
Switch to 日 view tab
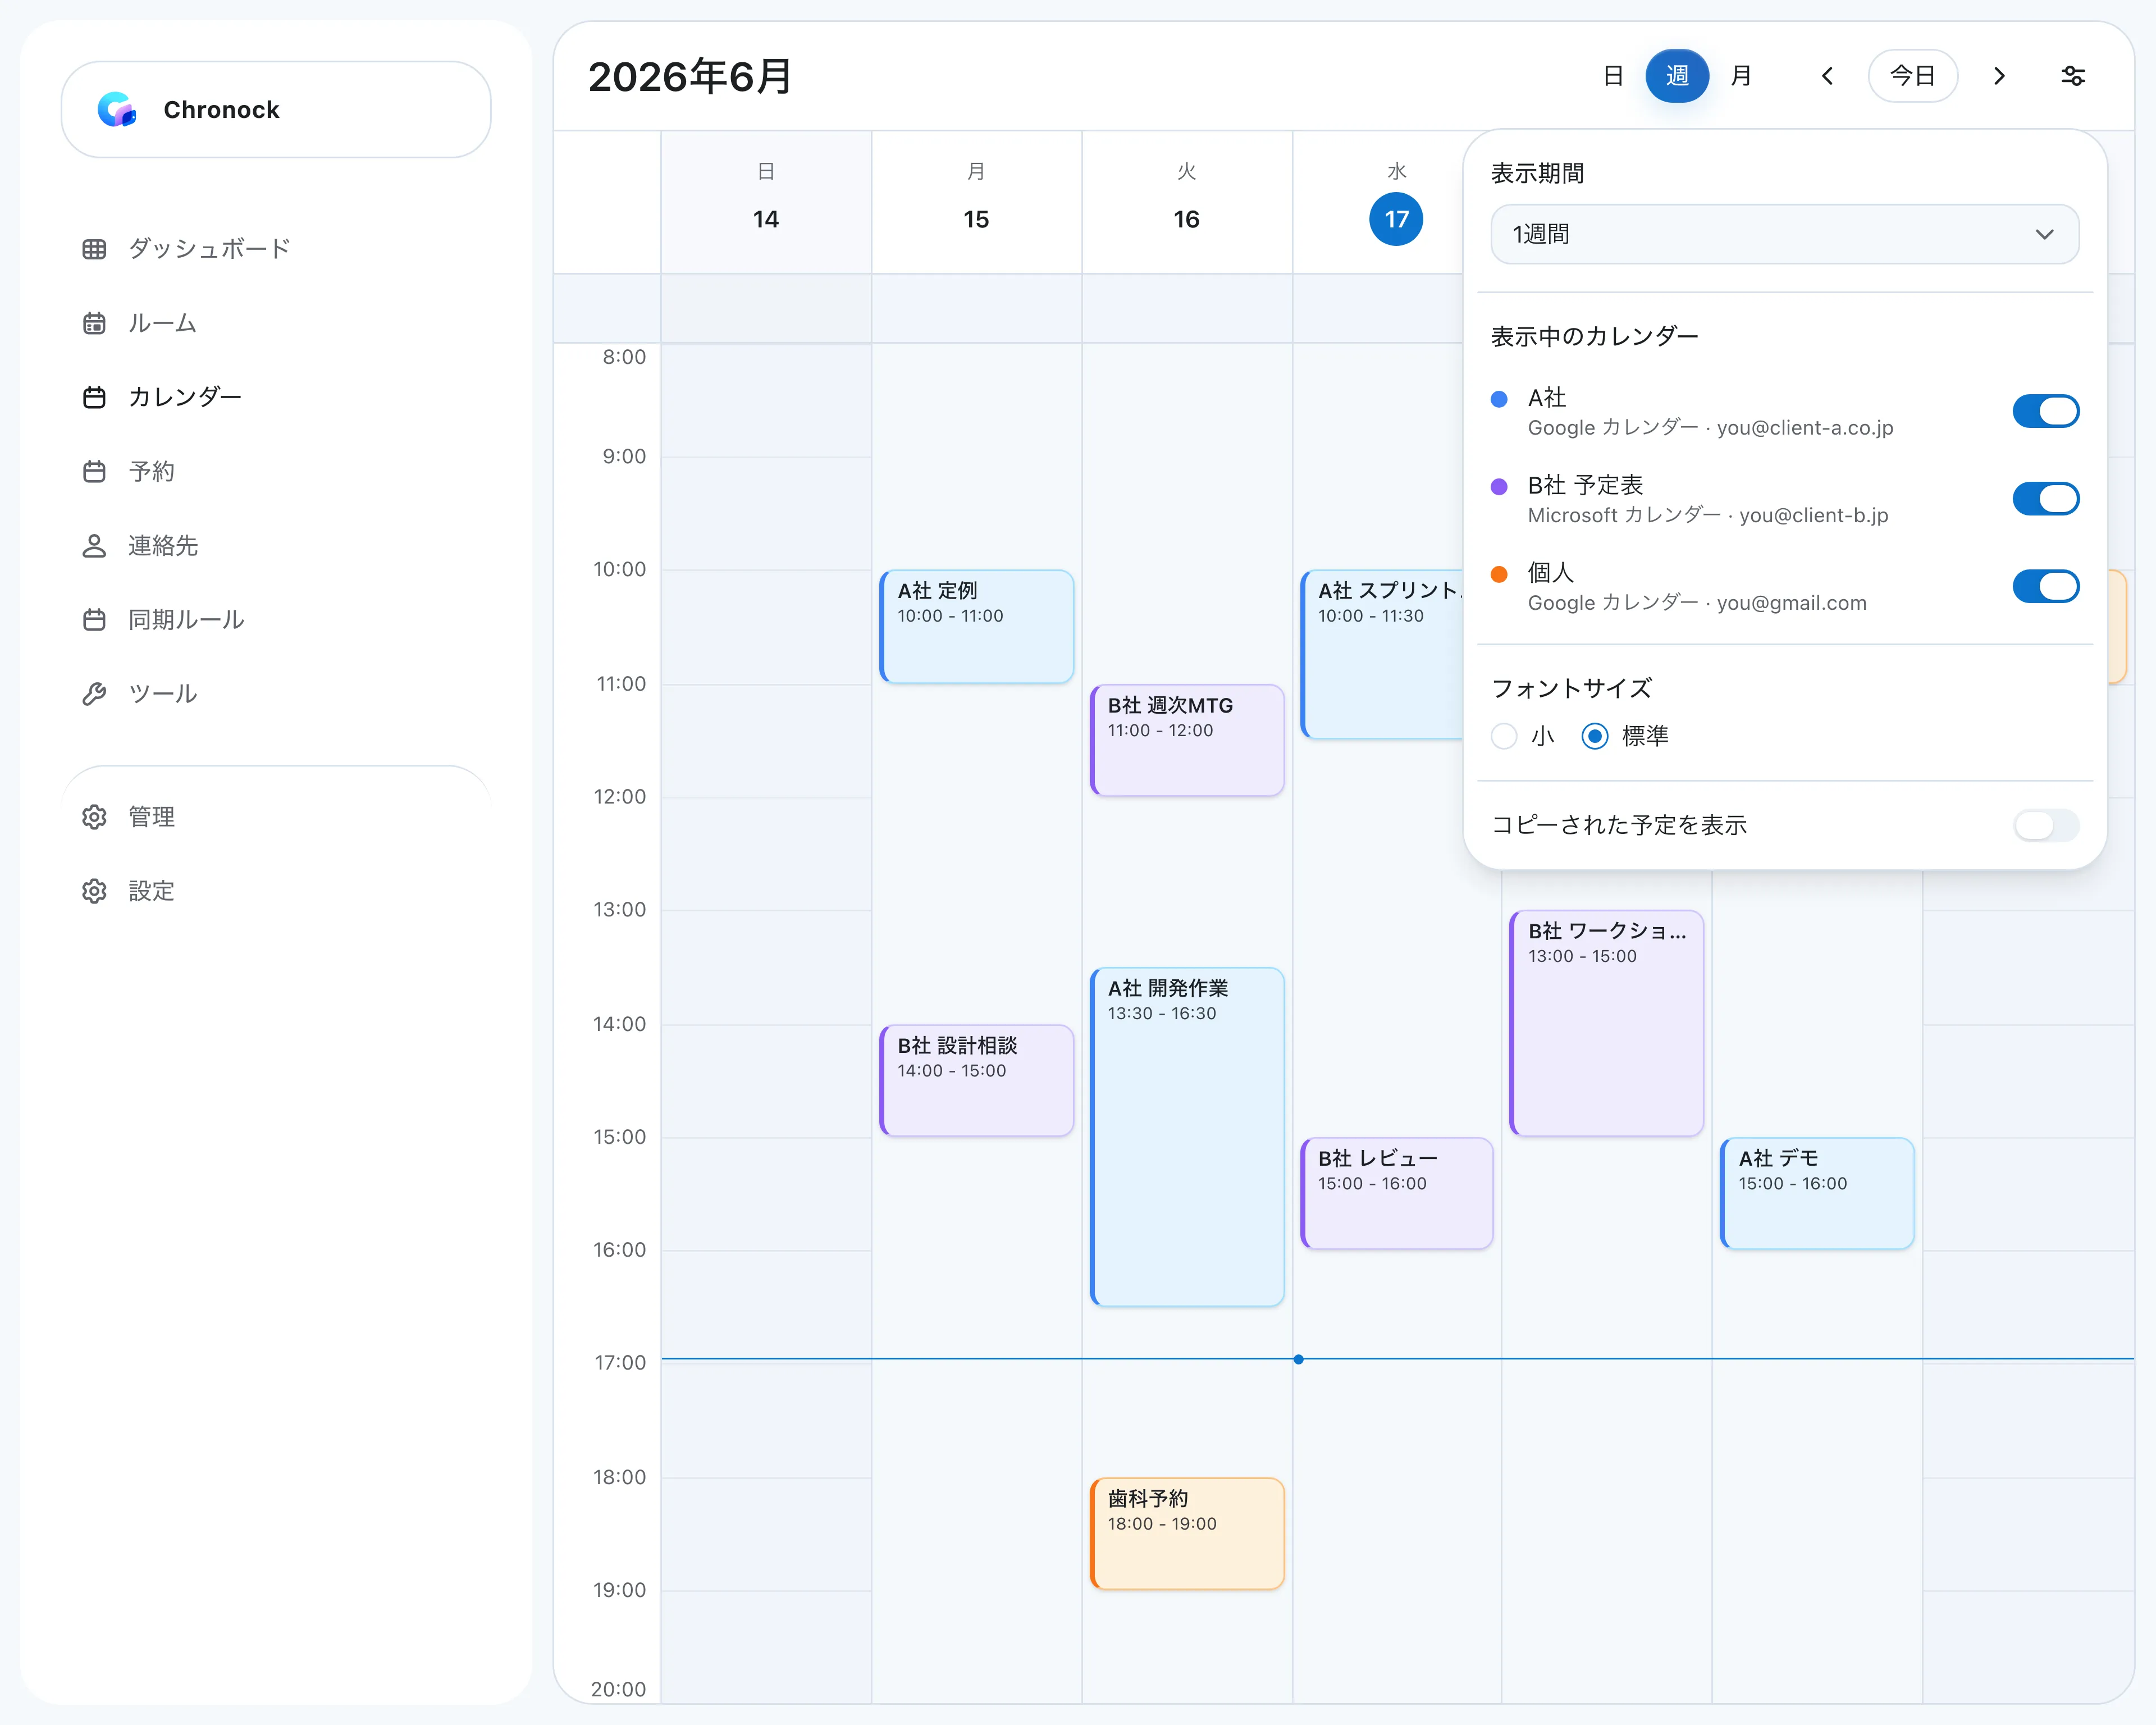tap(1613, 76)
